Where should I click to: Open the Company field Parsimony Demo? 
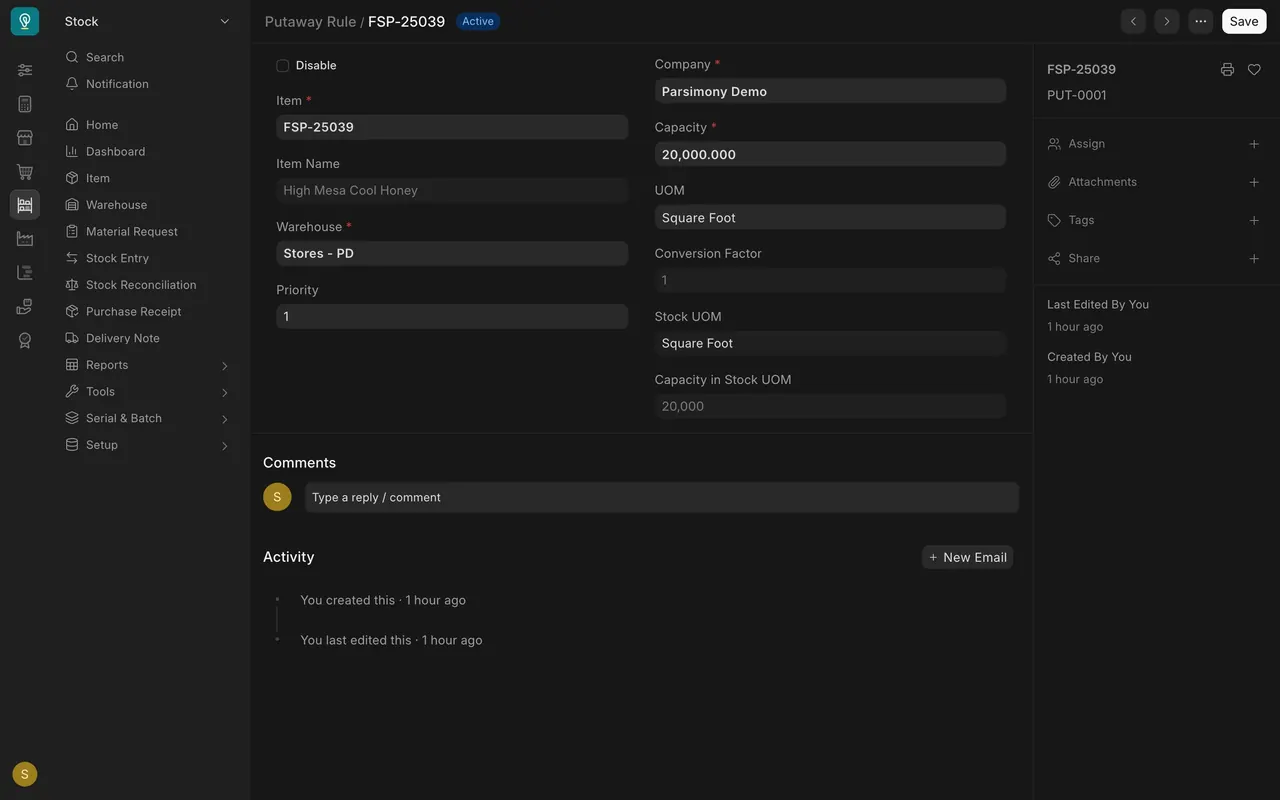830,91
